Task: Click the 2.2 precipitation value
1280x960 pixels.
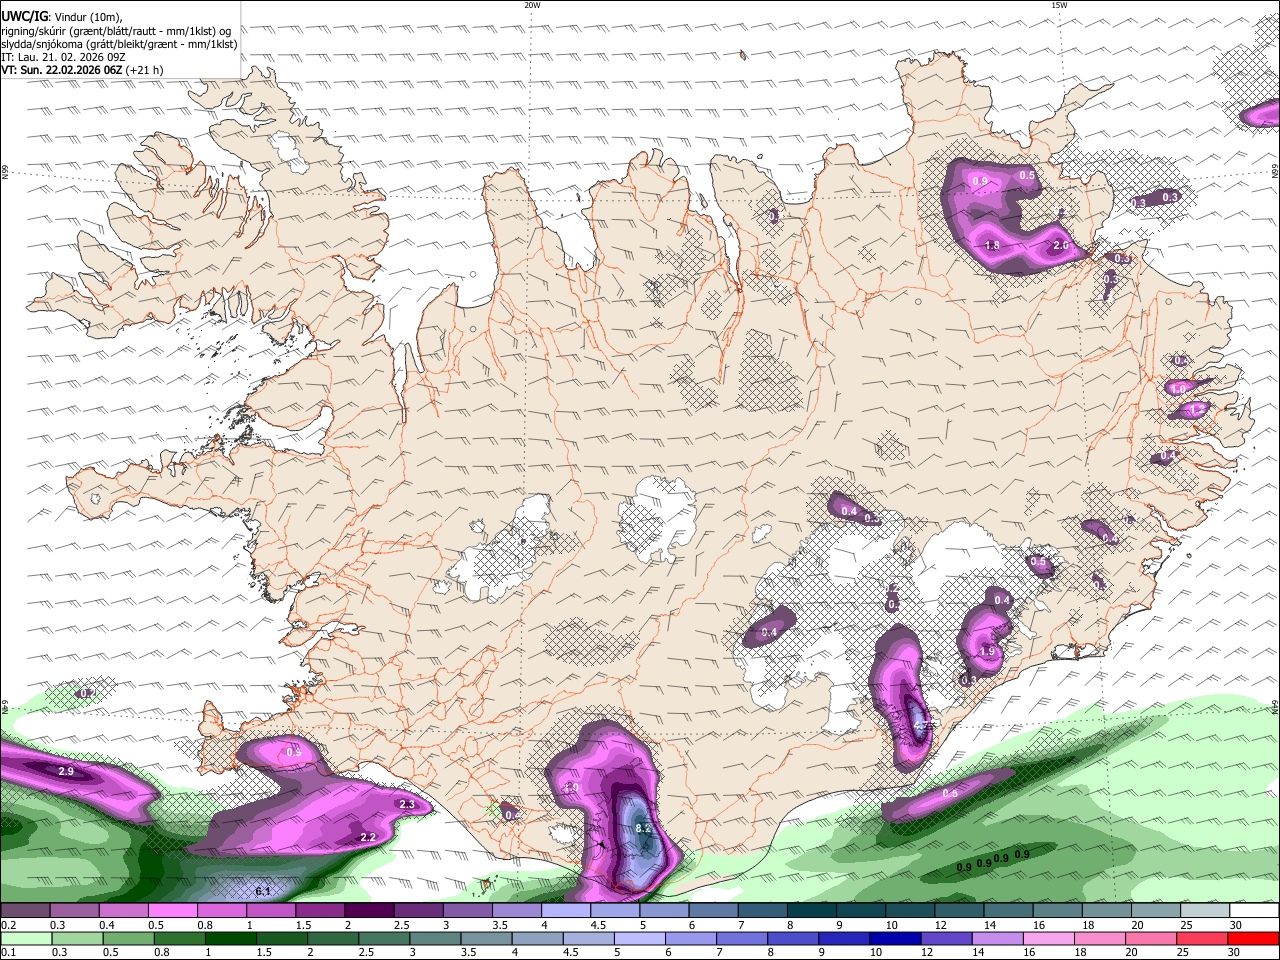Action: click(368, 837)
